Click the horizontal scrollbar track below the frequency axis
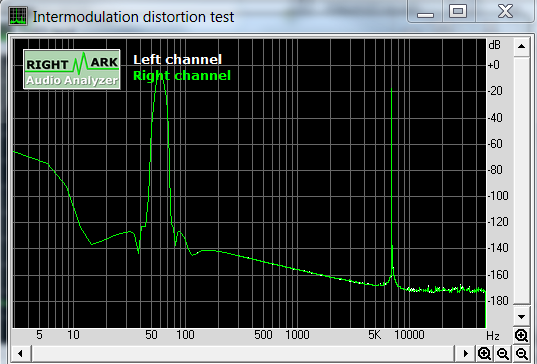 point(243,353)
